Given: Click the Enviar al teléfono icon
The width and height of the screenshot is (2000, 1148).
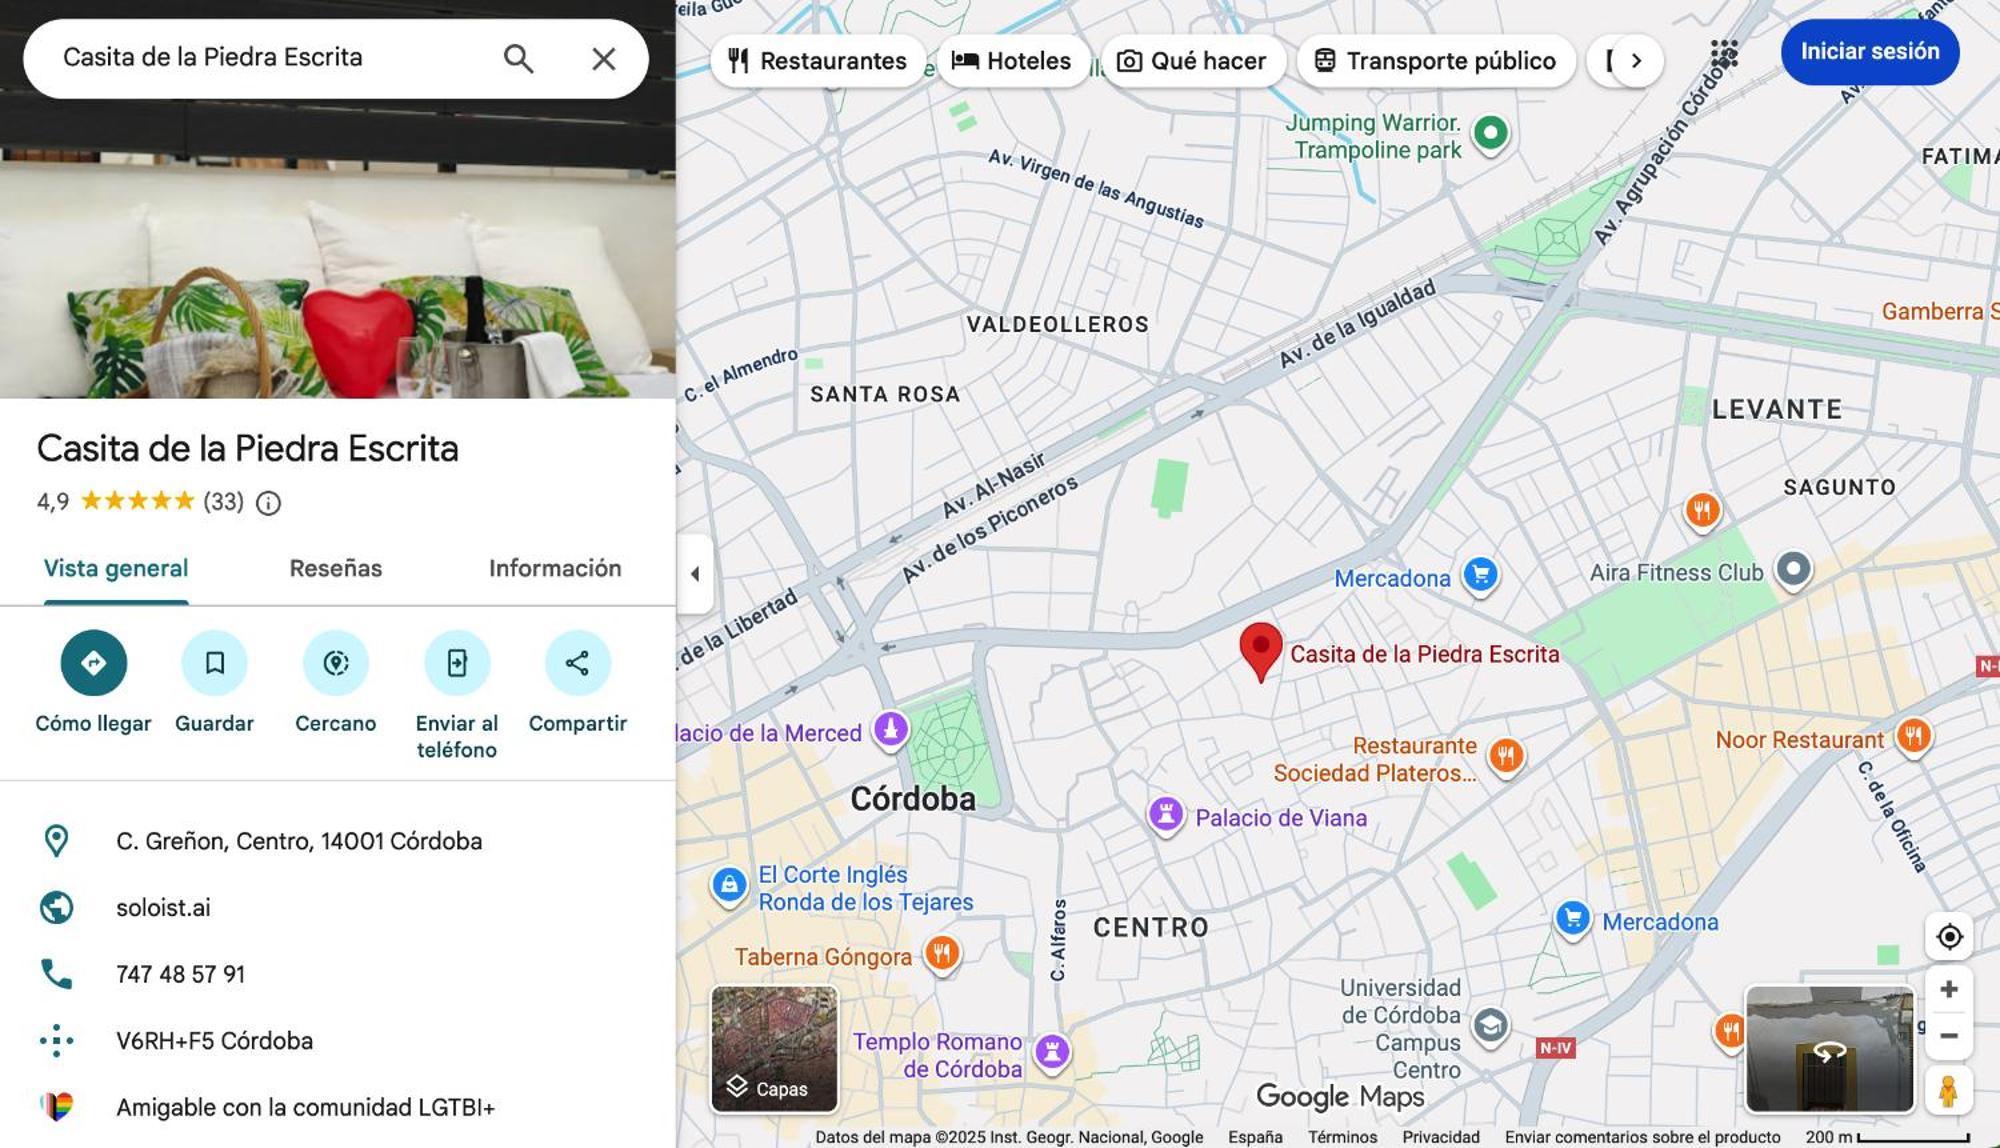Looking at the screenshot, I should point(457,663).
